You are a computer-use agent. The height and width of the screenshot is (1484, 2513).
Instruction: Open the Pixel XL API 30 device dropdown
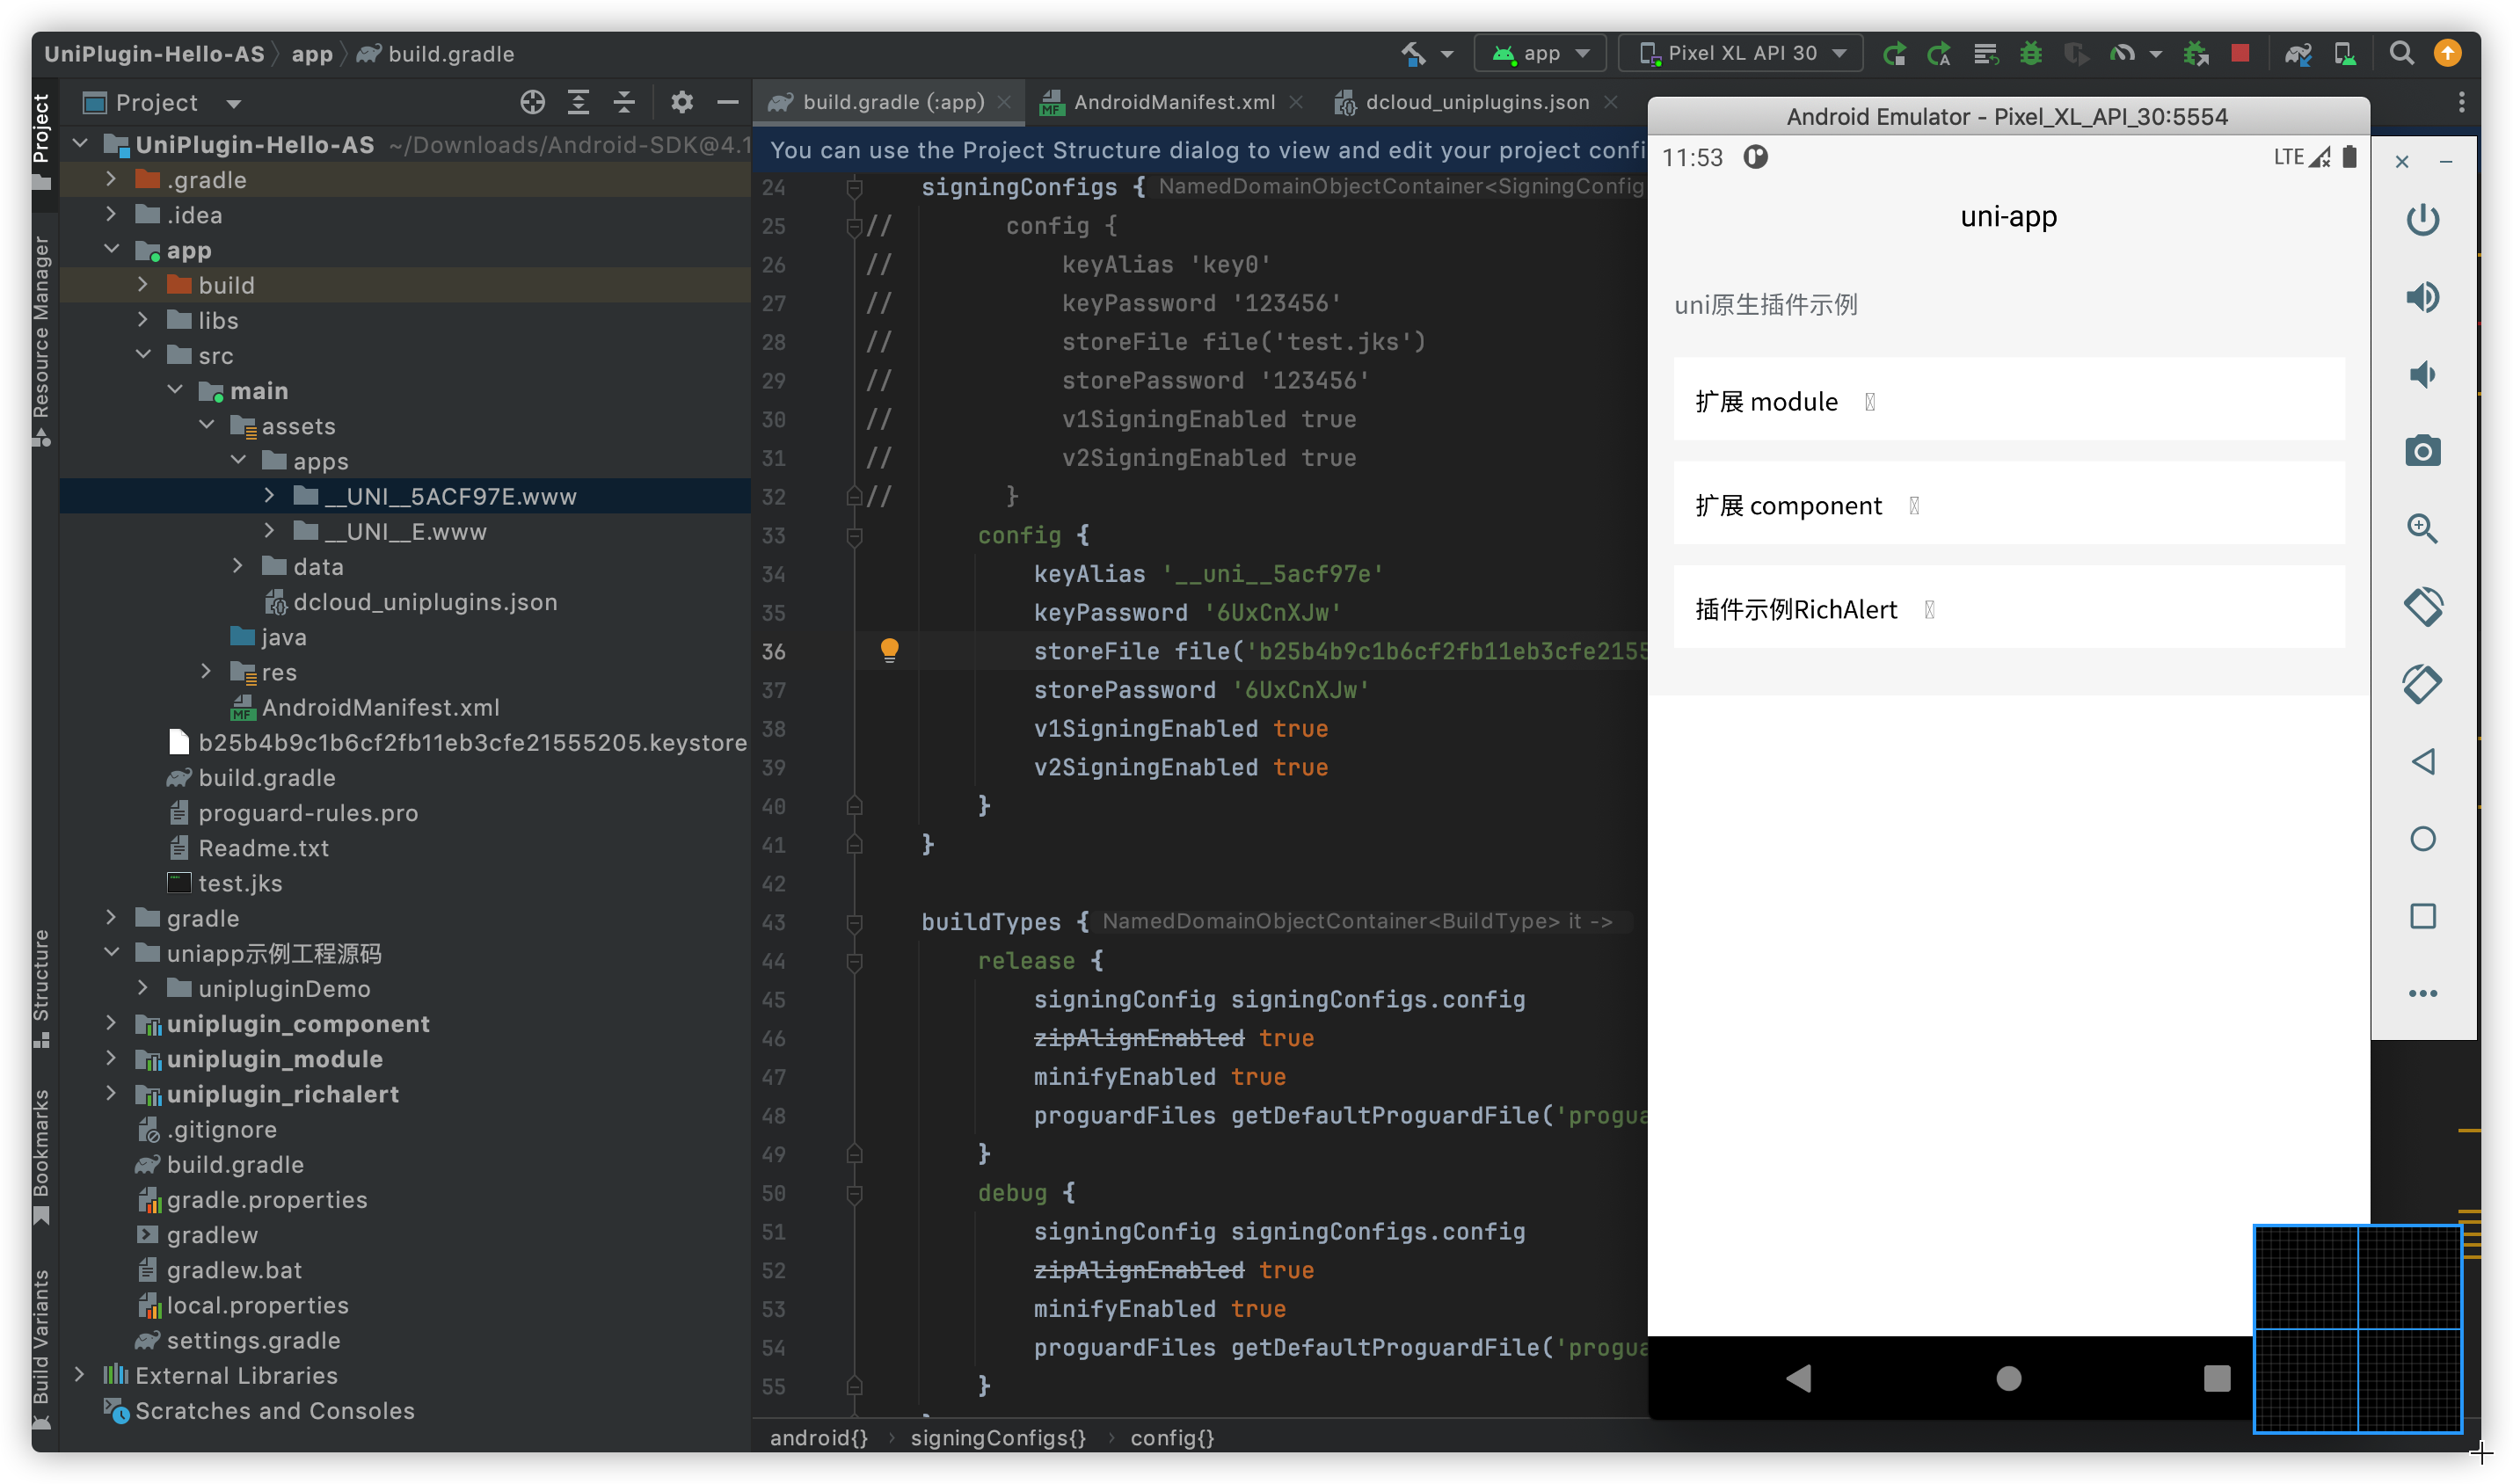1741,54
